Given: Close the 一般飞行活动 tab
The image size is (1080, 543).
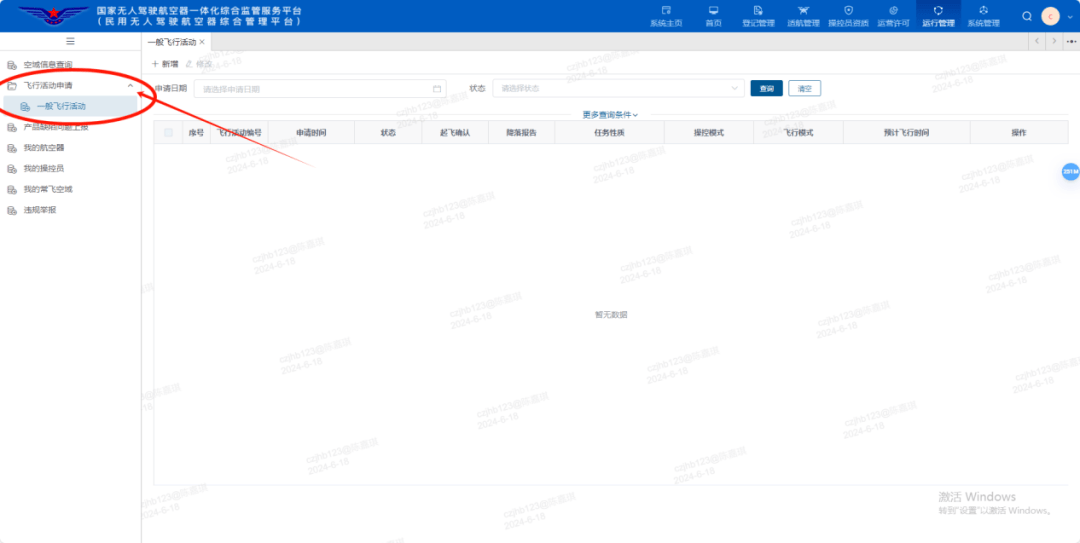Looking at the screenshot, I should pos(202,42).
